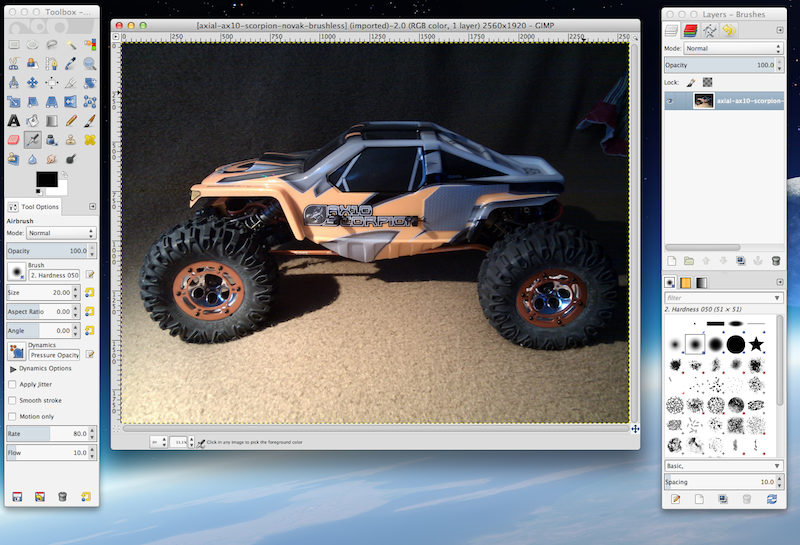
Task: Choose the Pencil tool
Action: 70,121
